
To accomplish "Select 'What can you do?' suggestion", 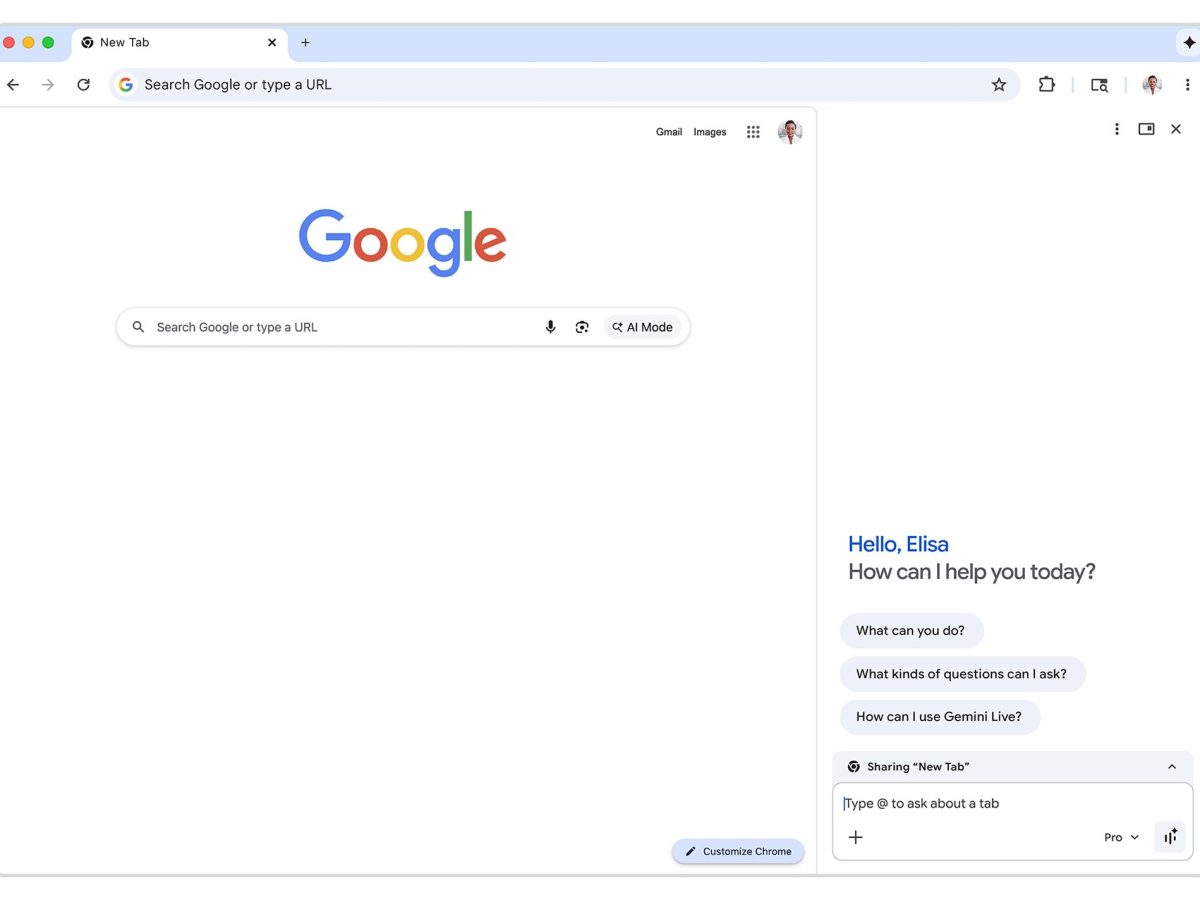I will (x=911, y=631).
